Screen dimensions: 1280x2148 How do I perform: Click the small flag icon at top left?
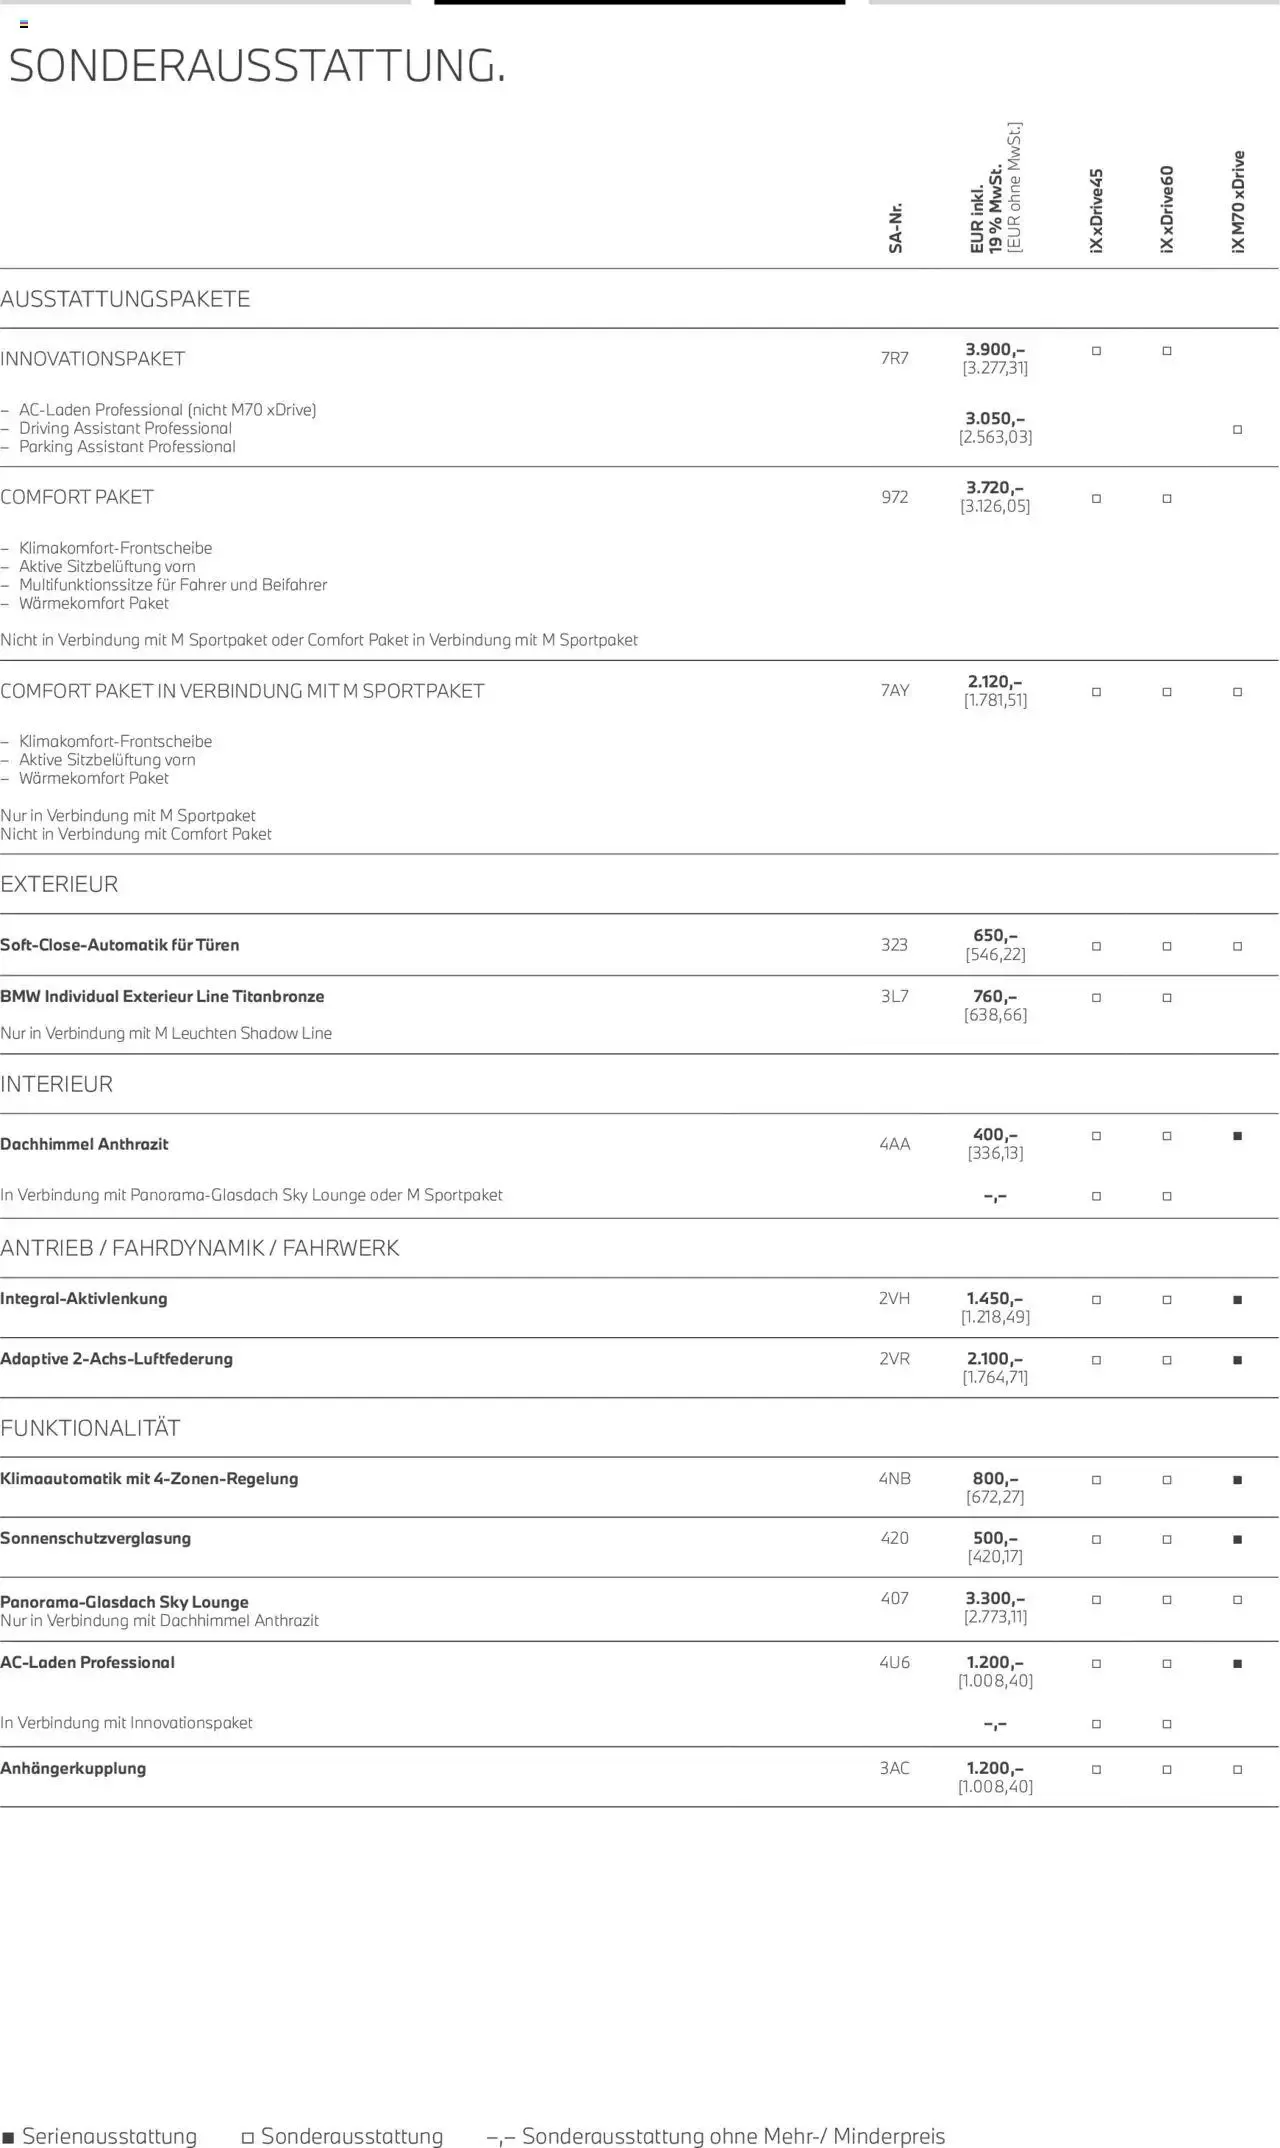click(x=24, y=24)
